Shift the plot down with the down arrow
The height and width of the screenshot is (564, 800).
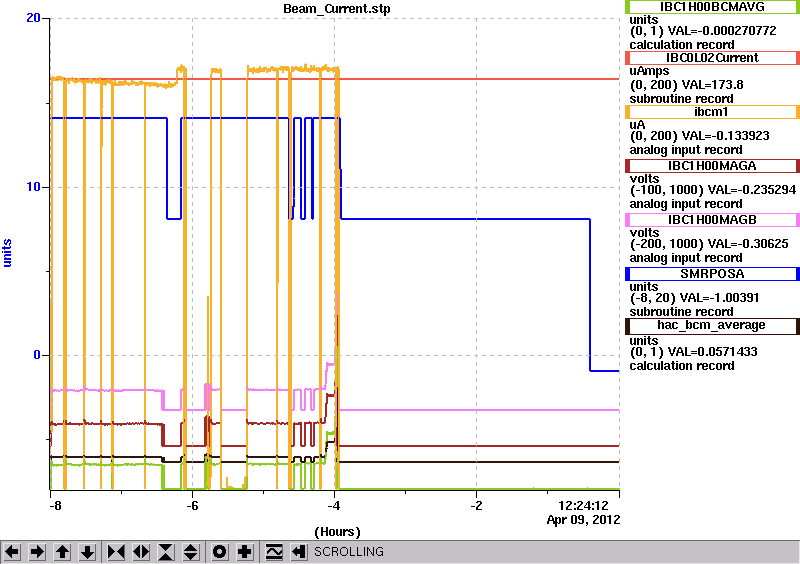tap(87, 552)
